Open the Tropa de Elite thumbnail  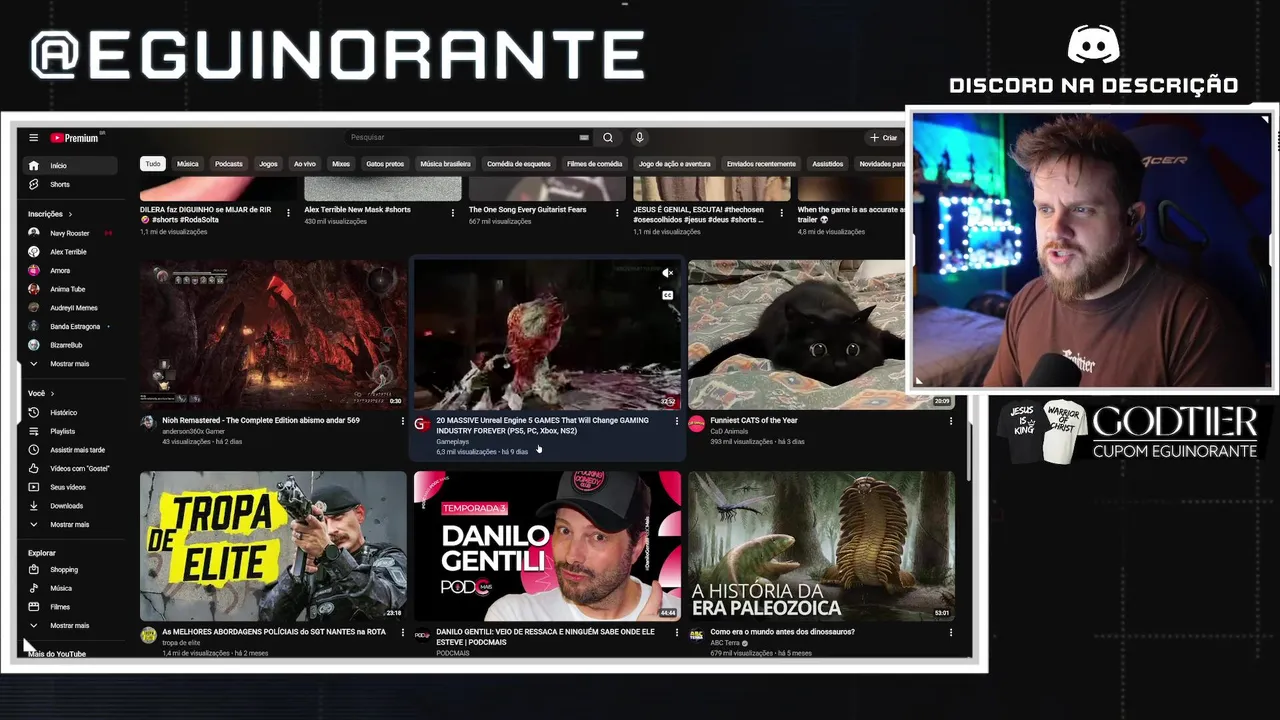point(273,546)
